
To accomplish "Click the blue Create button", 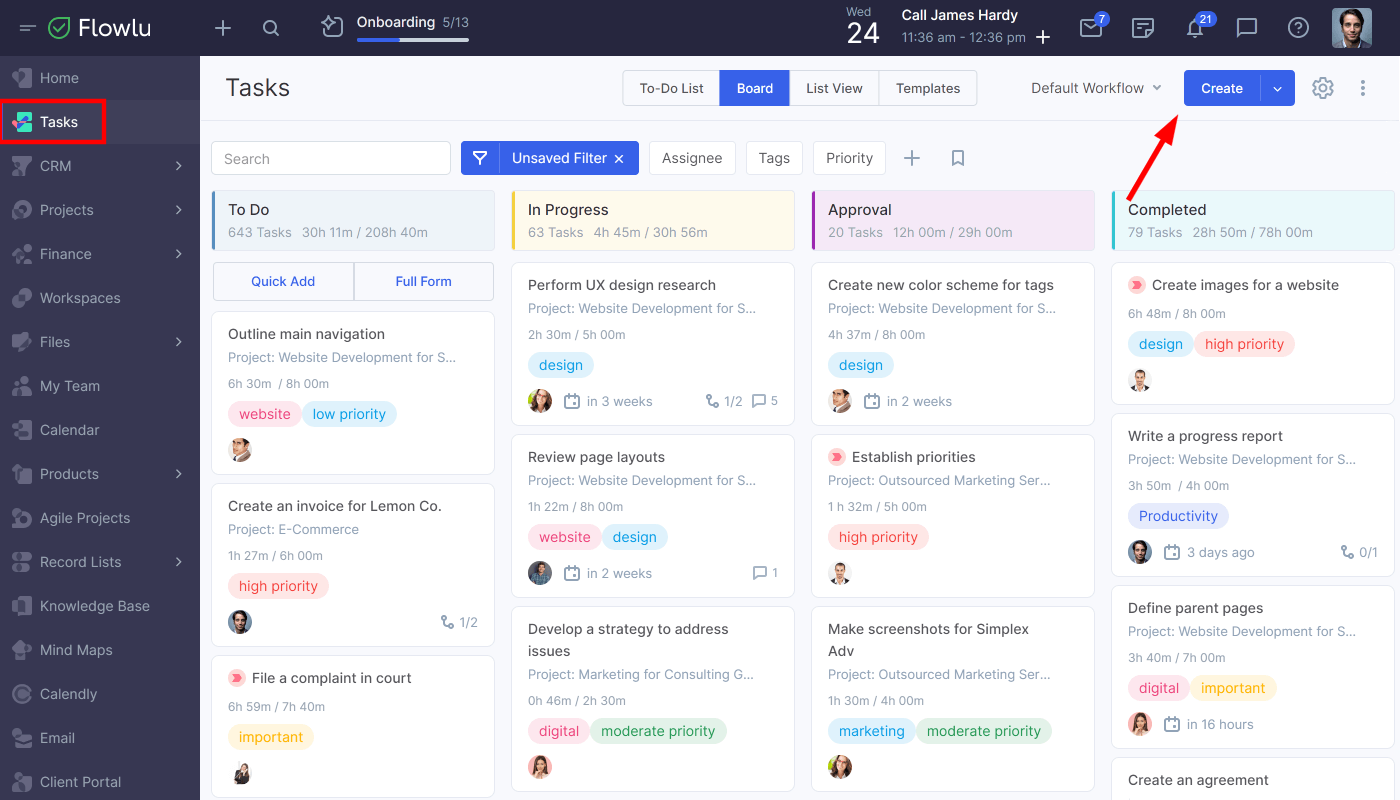I will click(x=1222, y=88).
